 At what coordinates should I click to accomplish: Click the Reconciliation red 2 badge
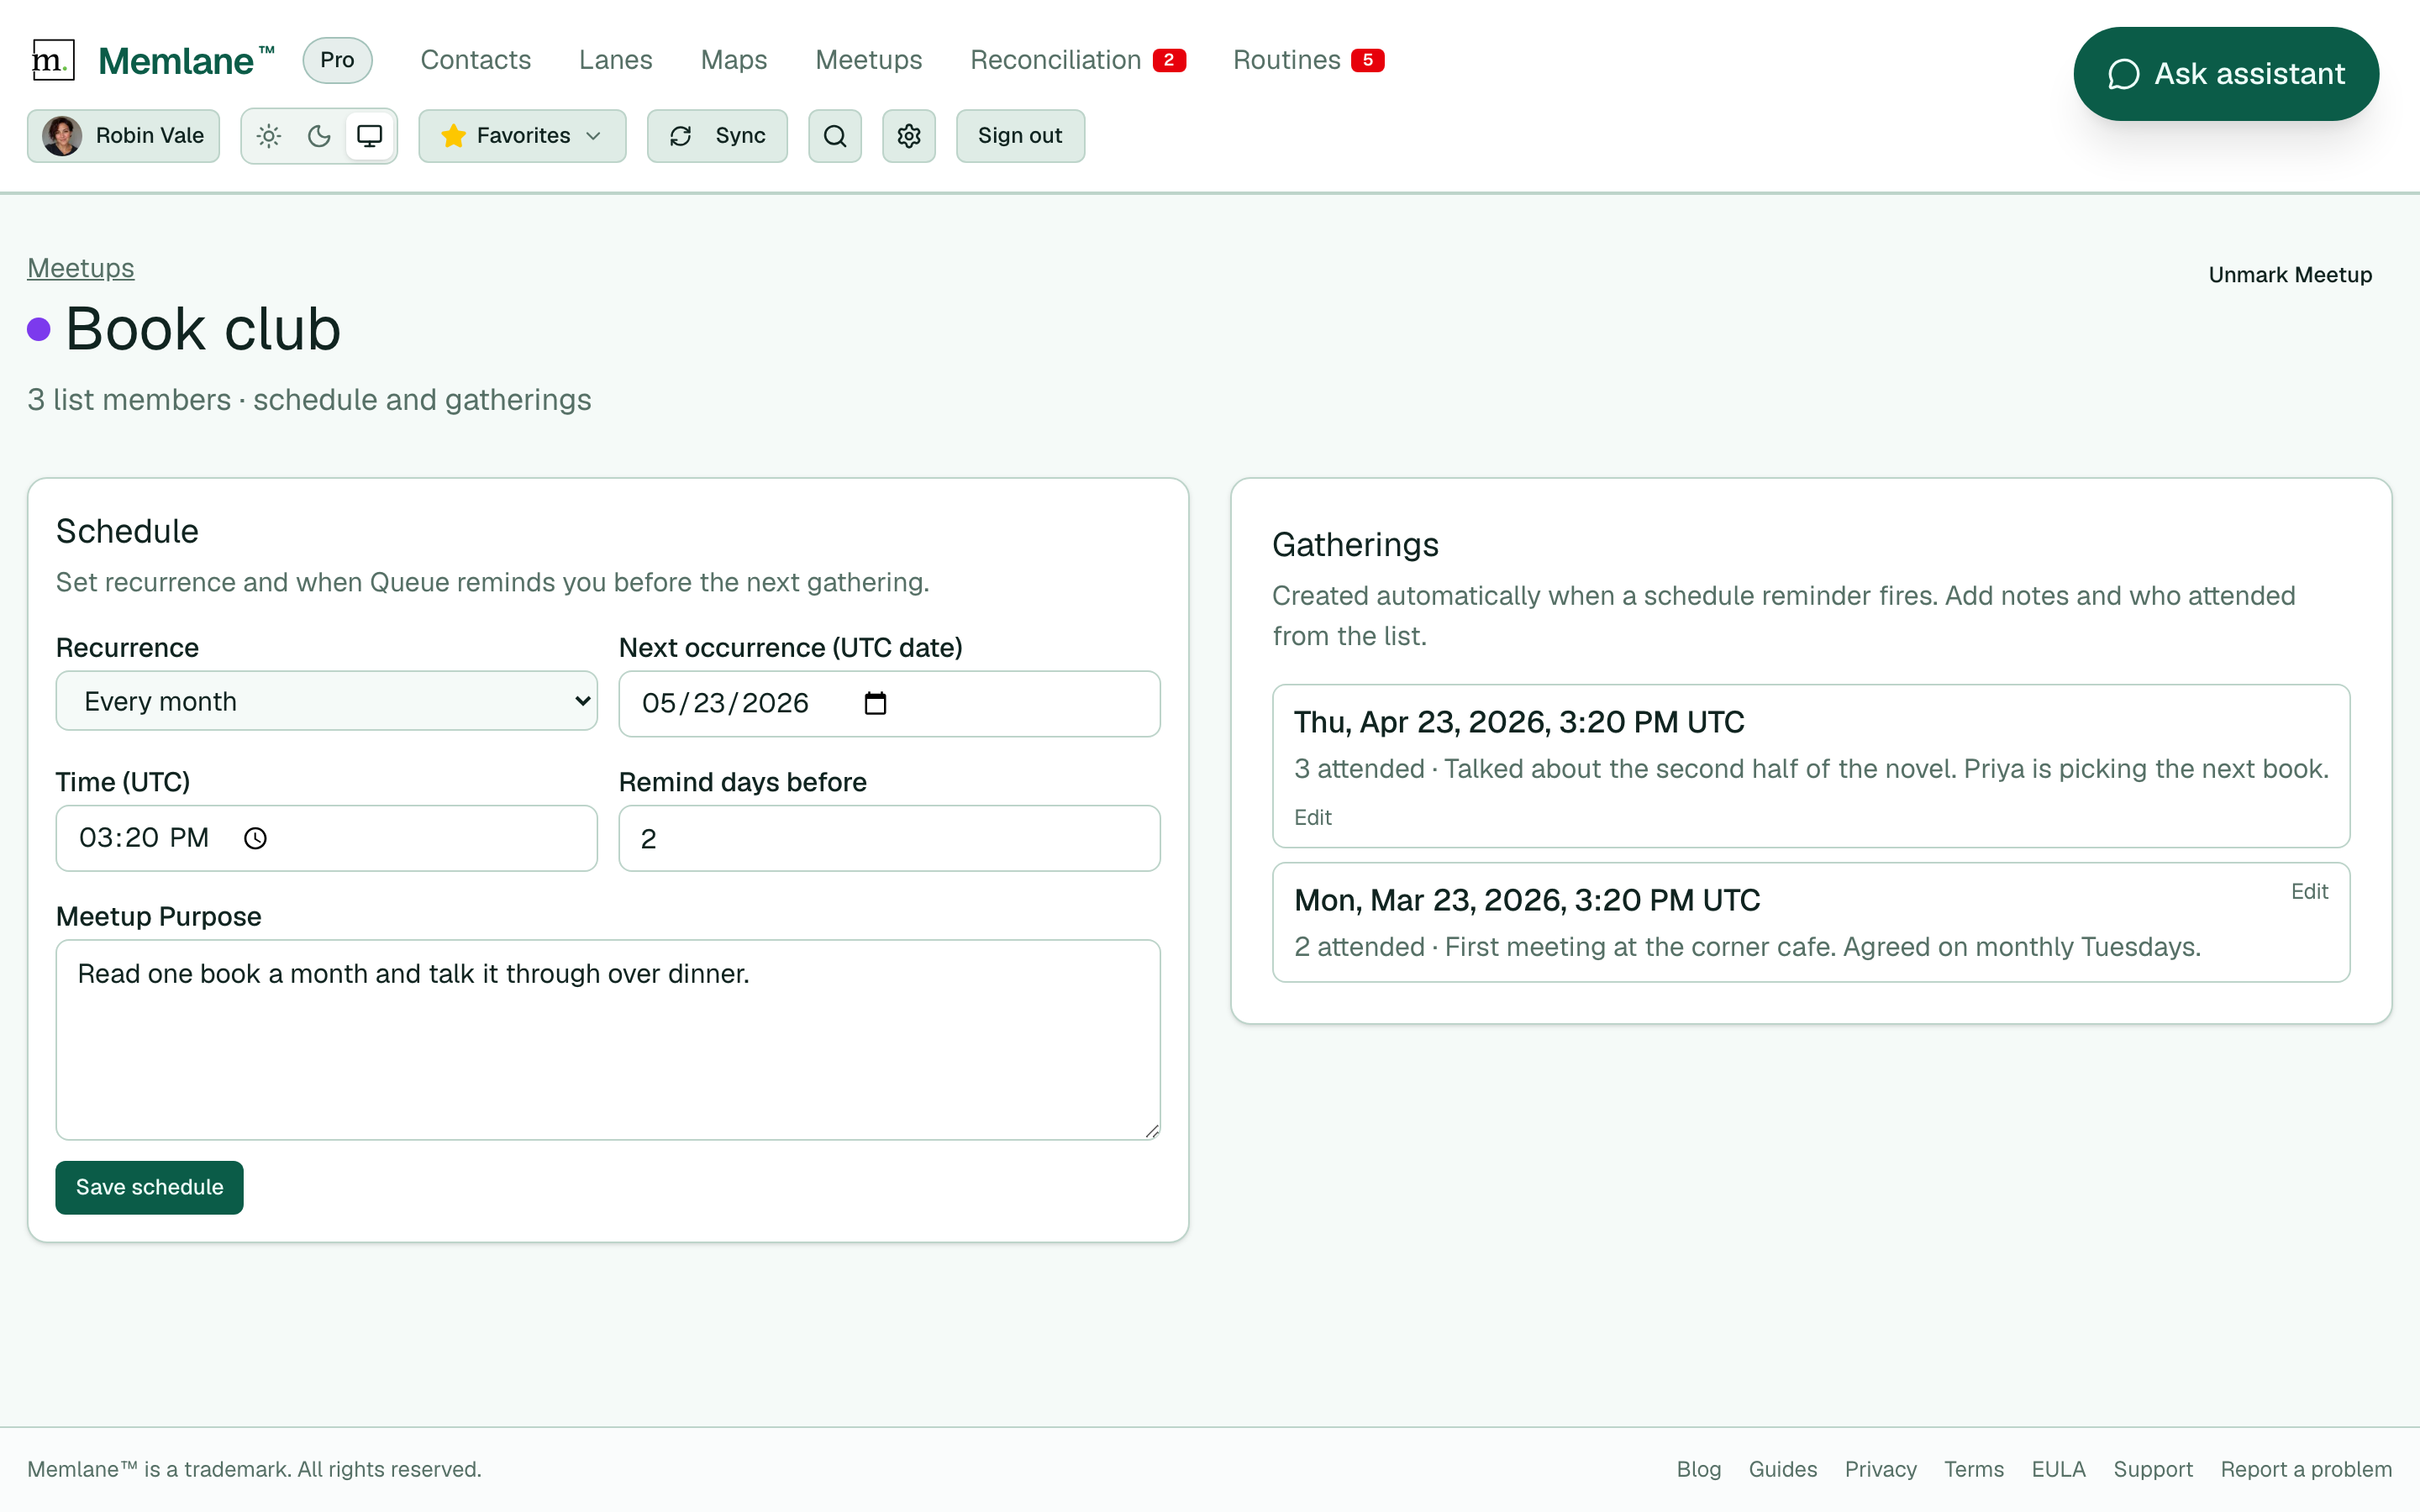coord(1169,60)
